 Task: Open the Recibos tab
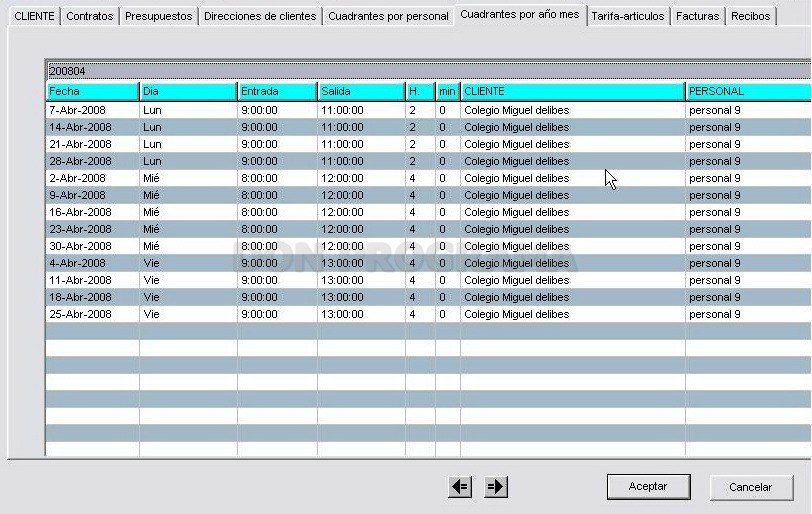coord(750,16)
